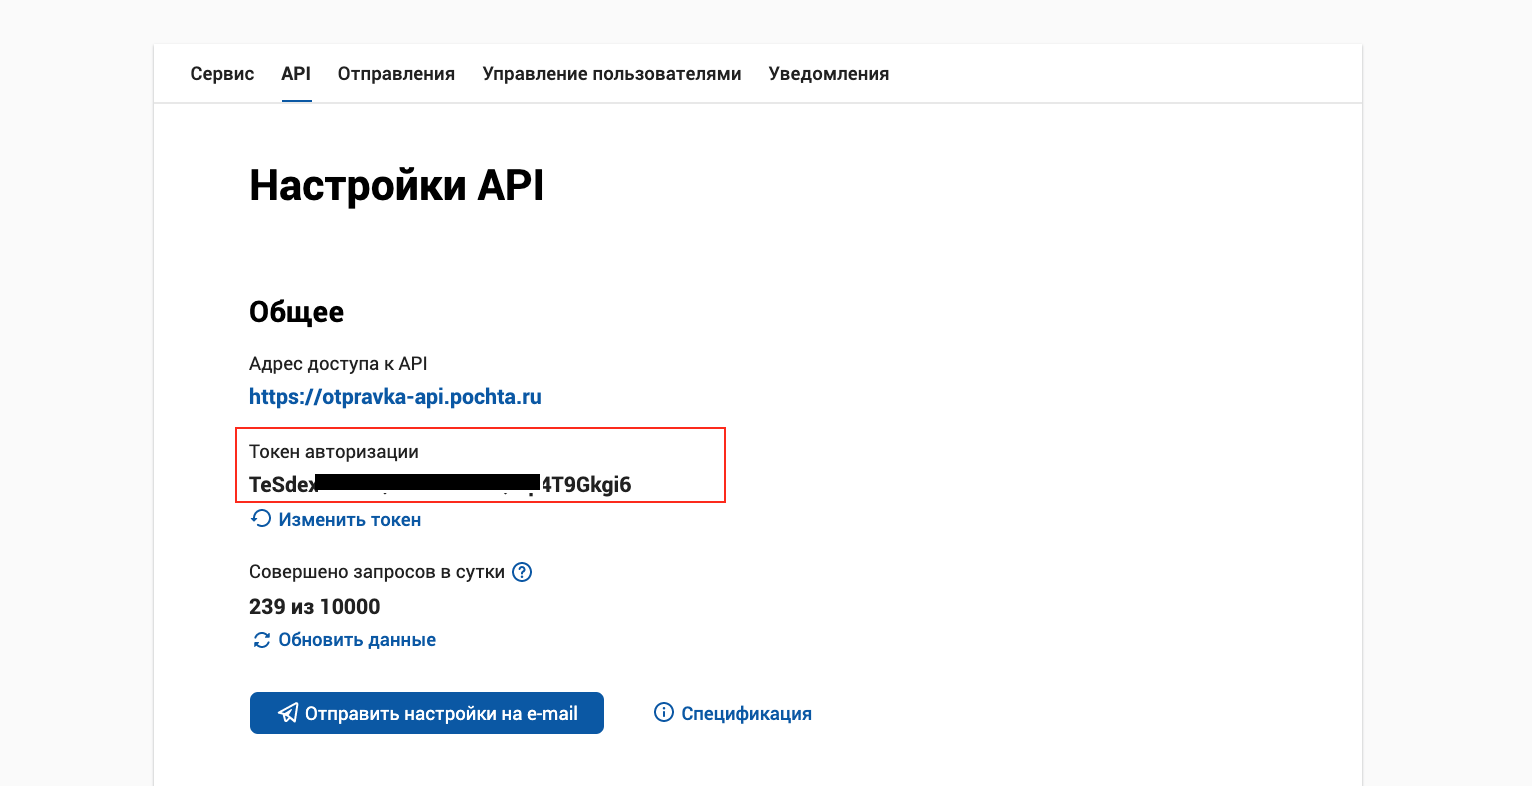Click the Токен авторизации label
The image size is (1532, 786).
[334, 452]
